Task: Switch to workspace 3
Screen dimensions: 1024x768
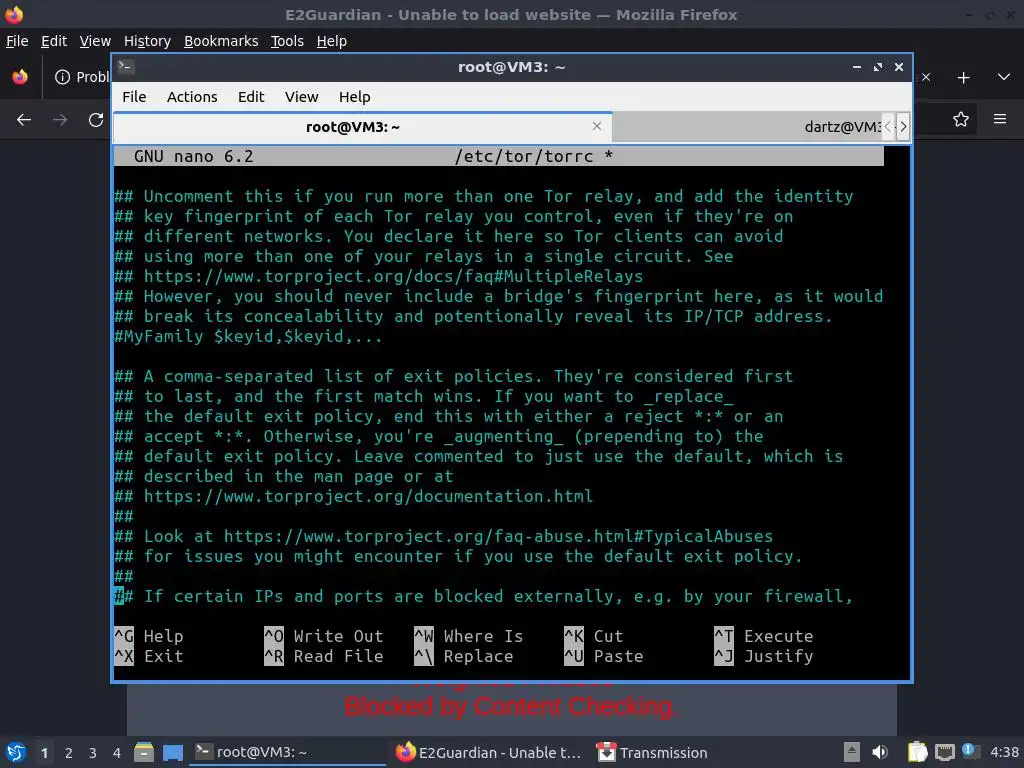Action: (x=93, y=753)
